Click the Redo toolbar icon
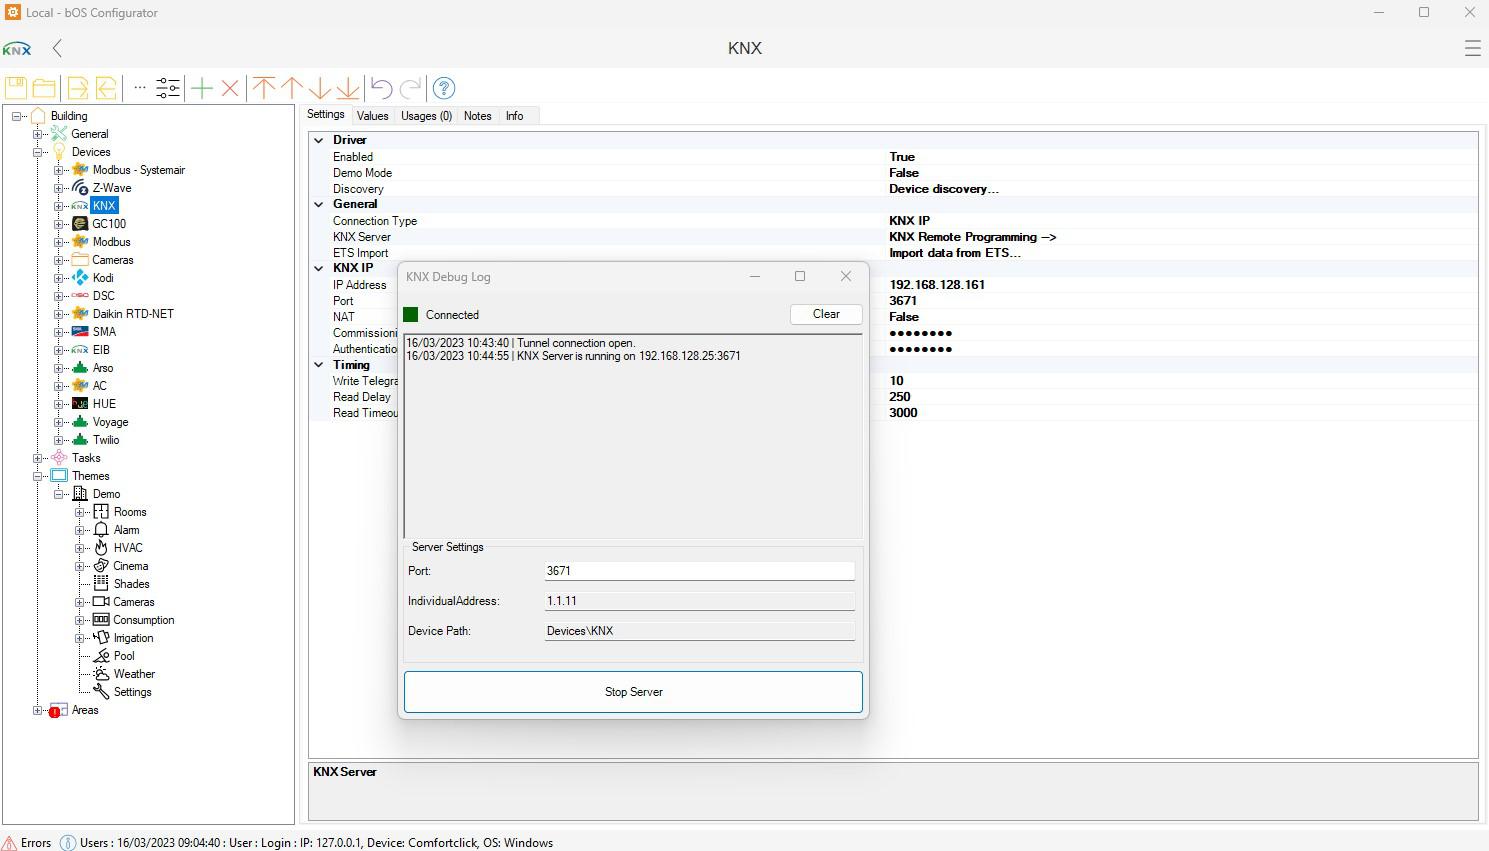Viewport: 1489px width, 851px height. point(410,88)
